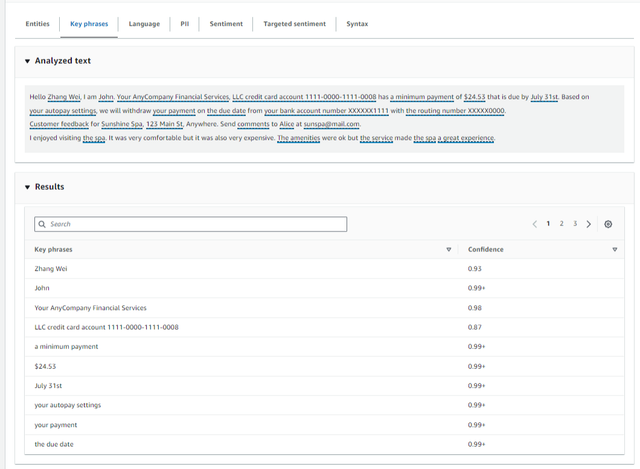Open the results table settings gear
Screen dimensions: 640x469
[608, 224]
